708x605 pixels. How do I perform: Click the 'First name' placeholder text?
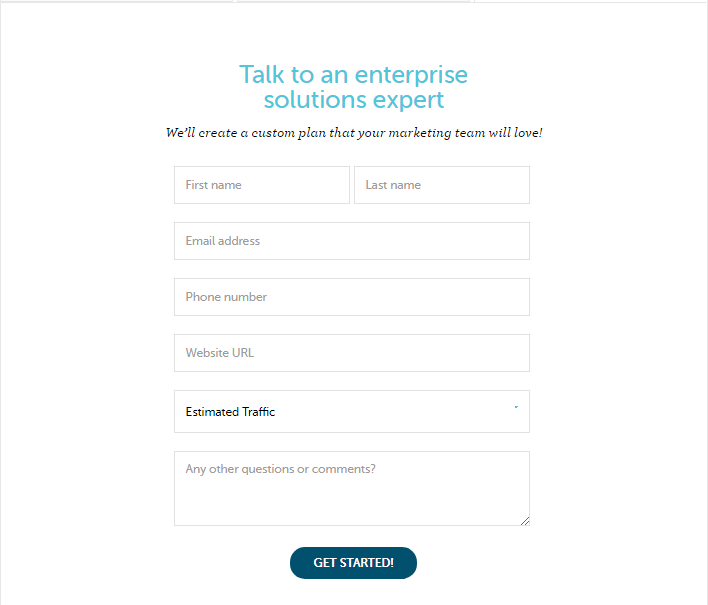(x=213, y=185)
